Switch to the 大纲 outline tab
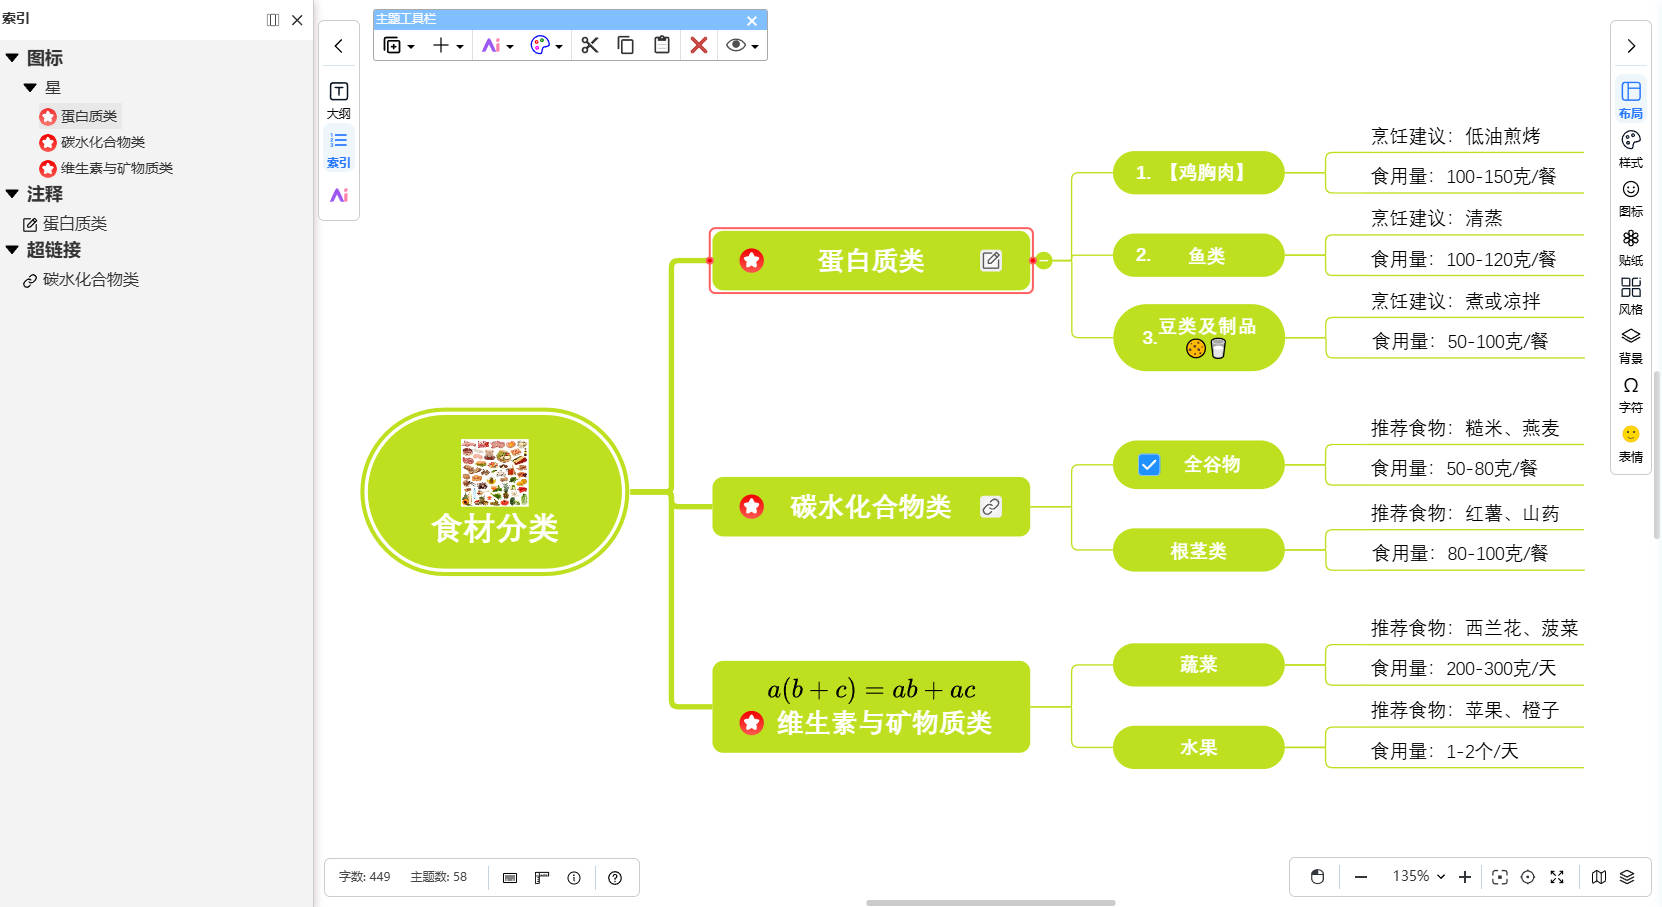The width and height of the screenshot is (1662, 907). (339, 100)
